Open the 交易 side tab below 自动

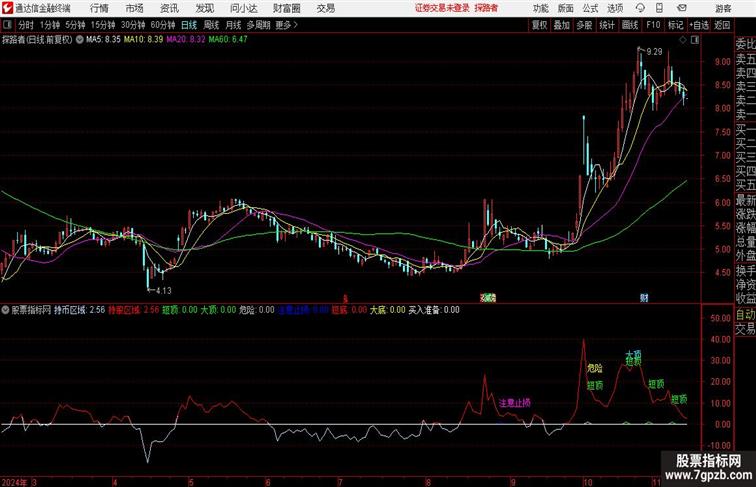point(745,329)
